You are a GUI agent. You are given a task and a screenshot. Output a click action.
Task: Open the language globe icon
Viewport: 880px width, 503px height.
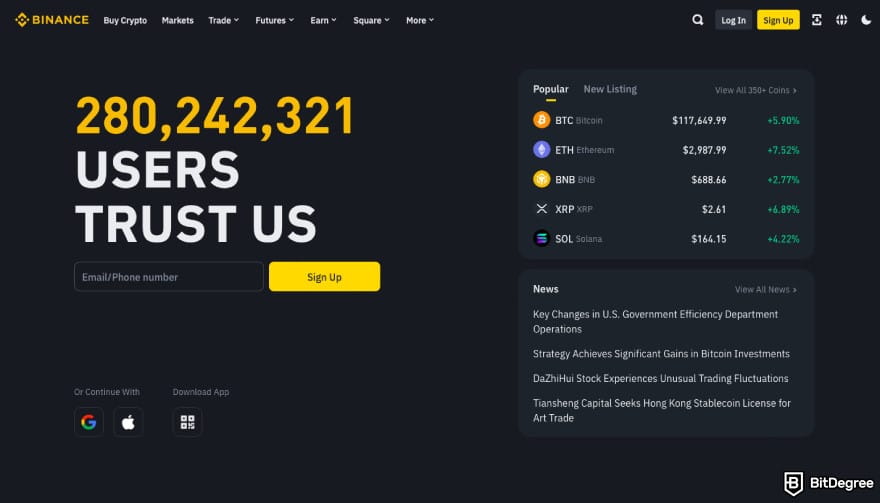click(x=841, y=20)
